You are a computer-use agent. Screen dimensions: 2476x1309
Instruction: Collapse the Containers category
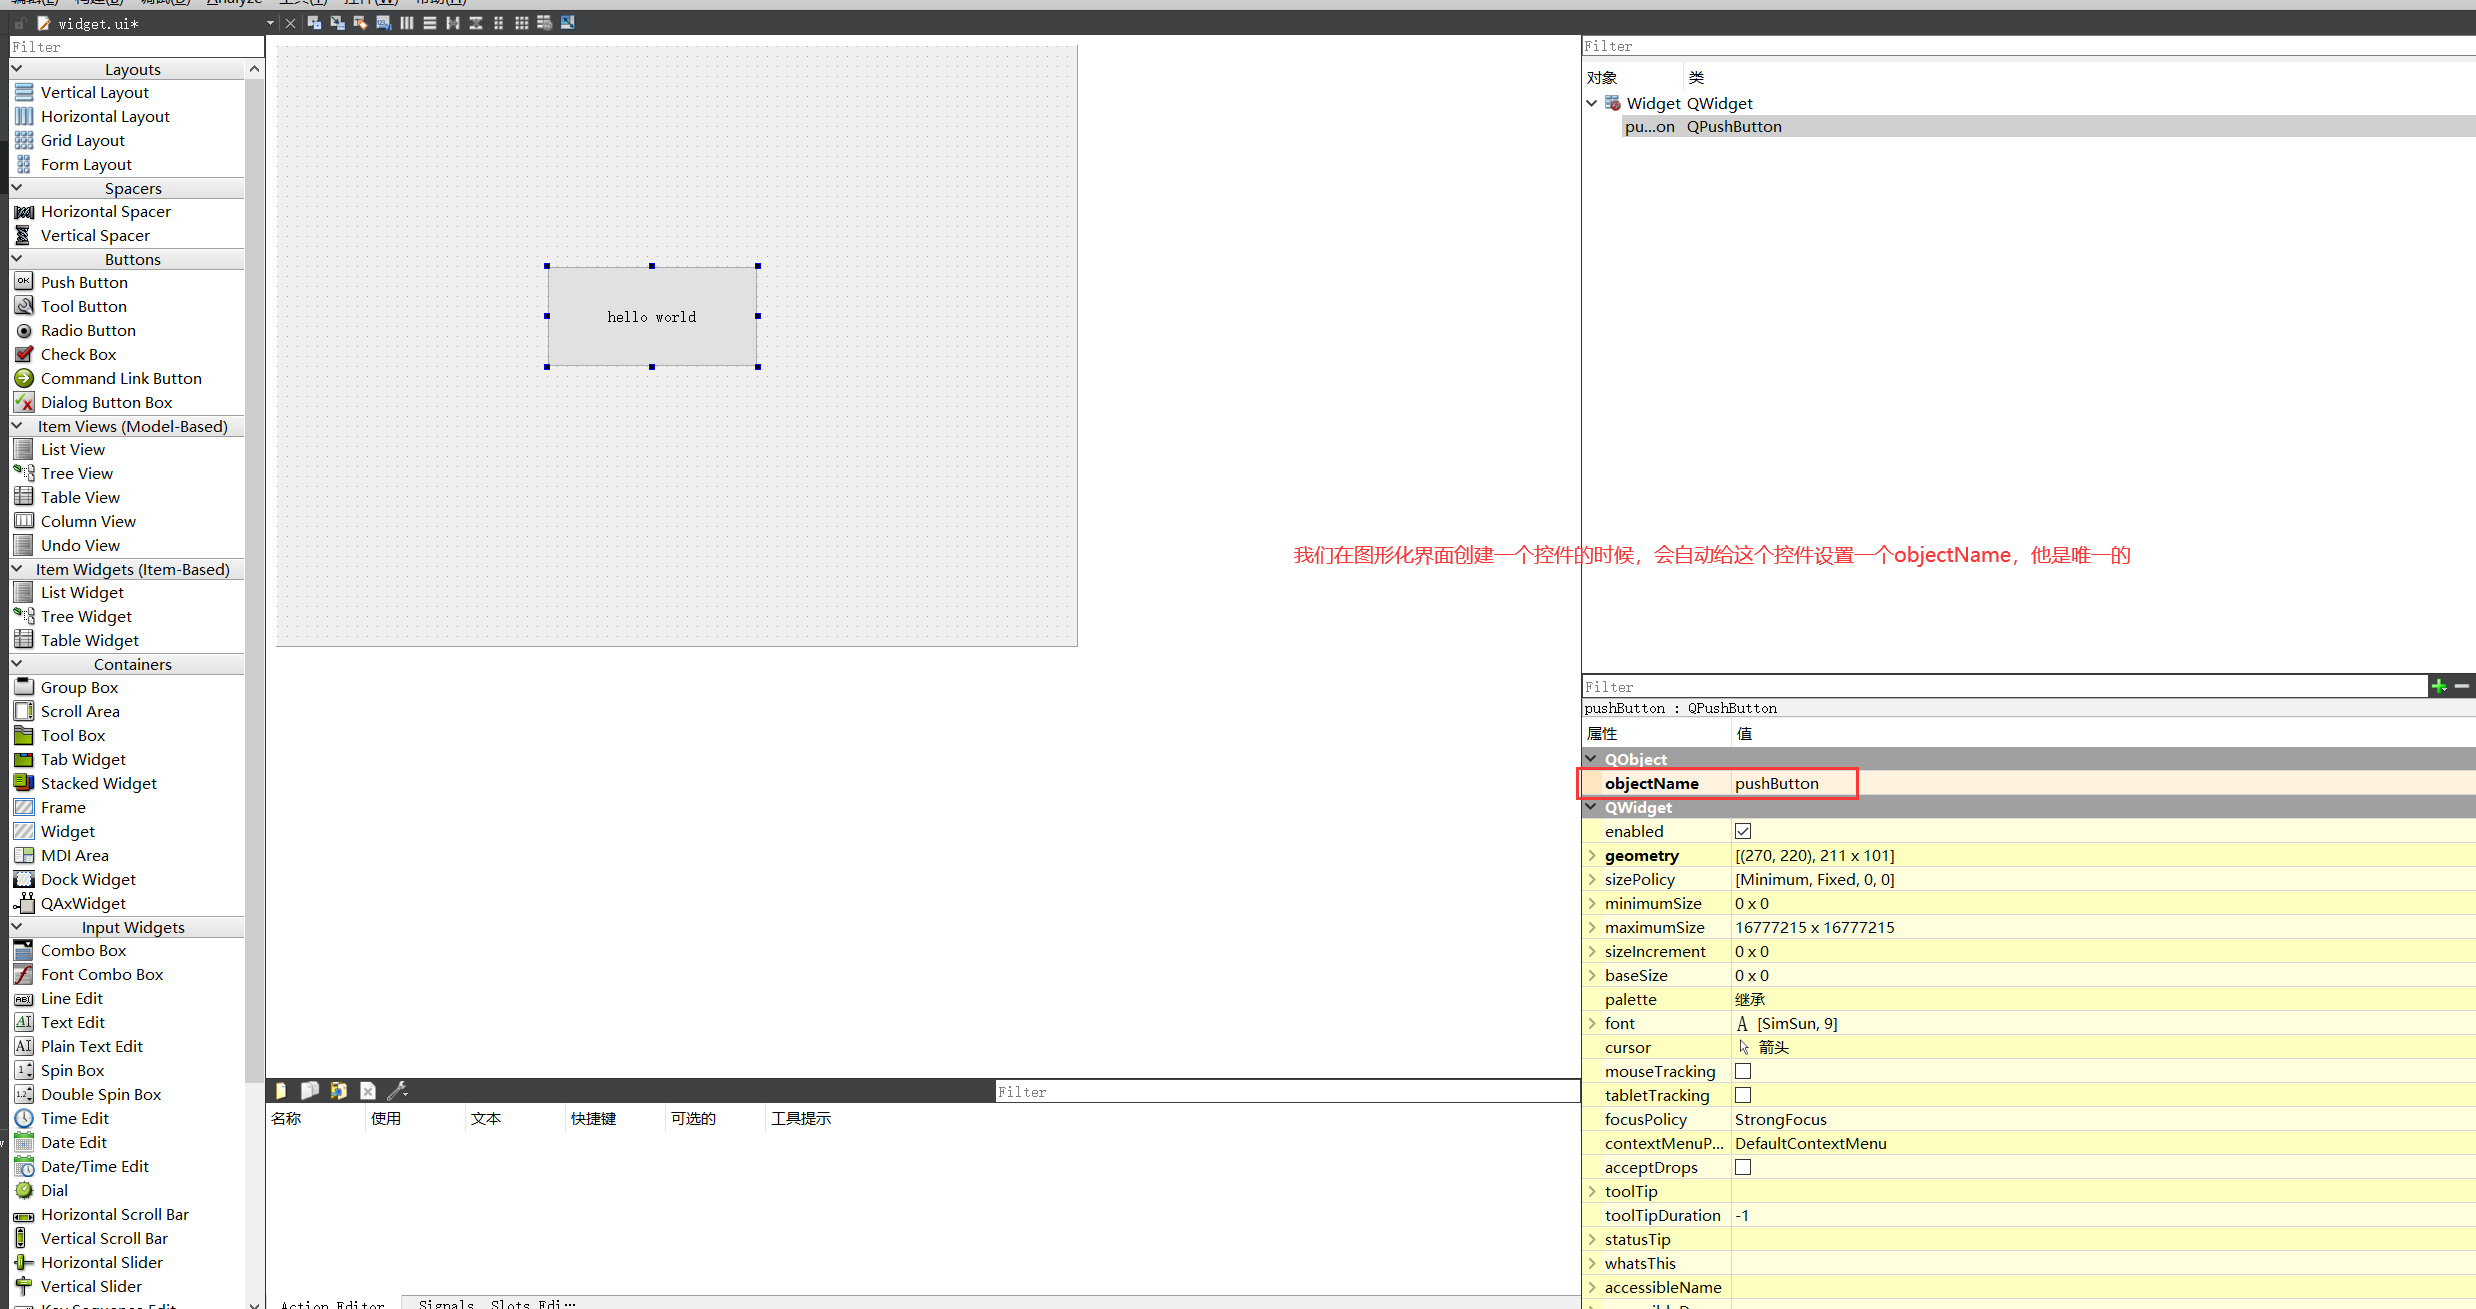(x=17, y=664)
